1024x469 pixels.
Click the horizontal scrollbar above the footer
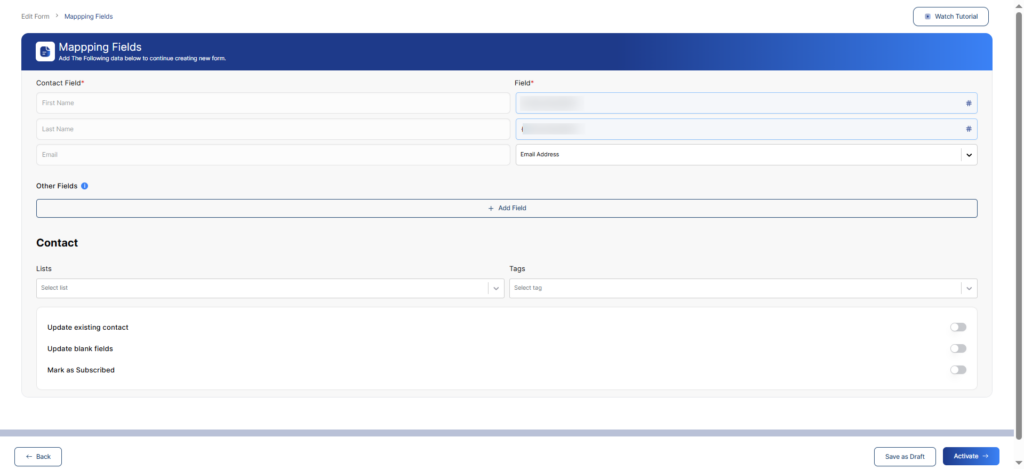[511, 433]
